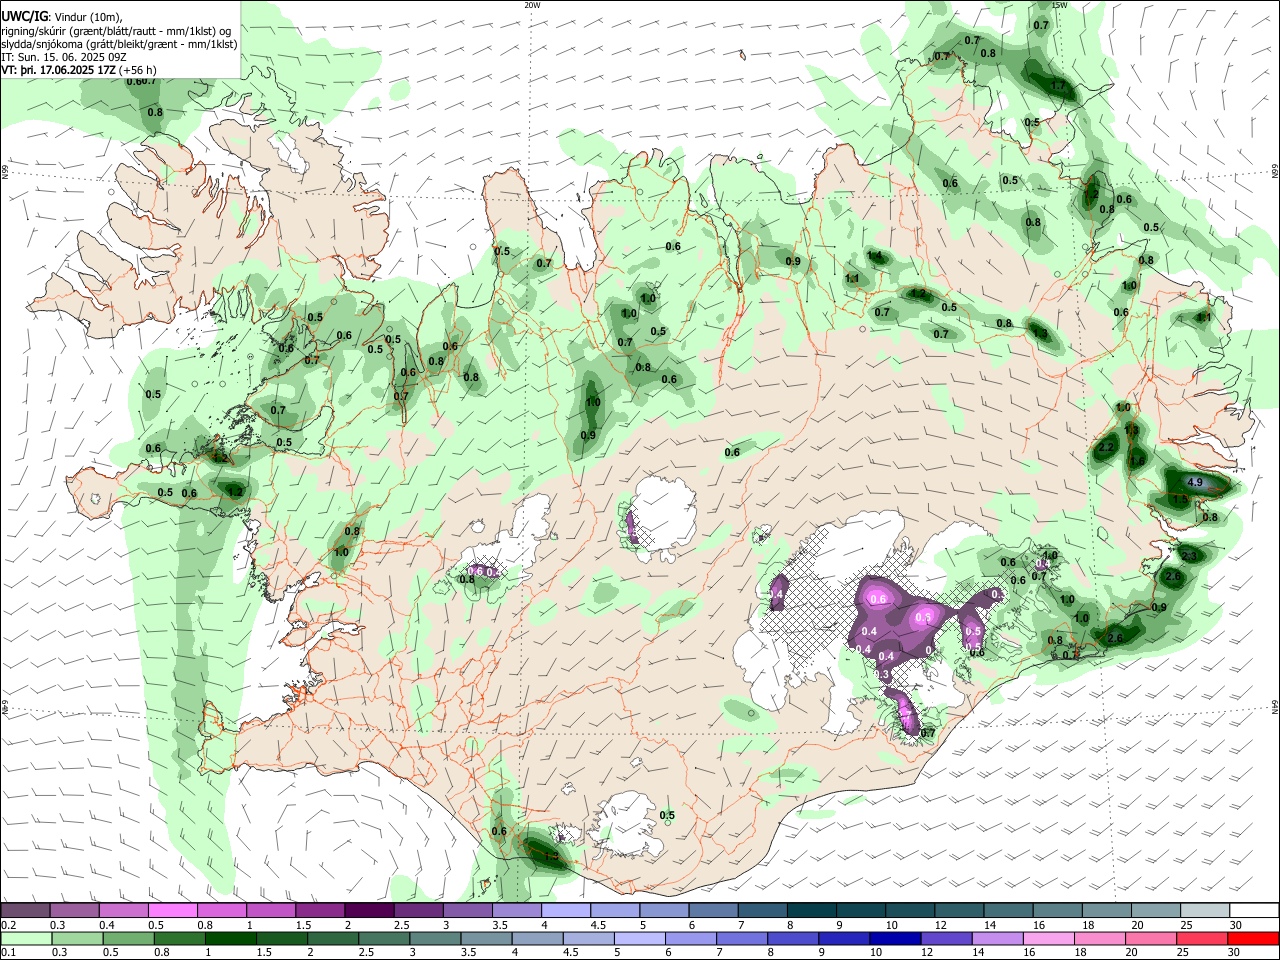
Task: Click the 1.7 rainfall label on the map
Action: pos(1058,86)
